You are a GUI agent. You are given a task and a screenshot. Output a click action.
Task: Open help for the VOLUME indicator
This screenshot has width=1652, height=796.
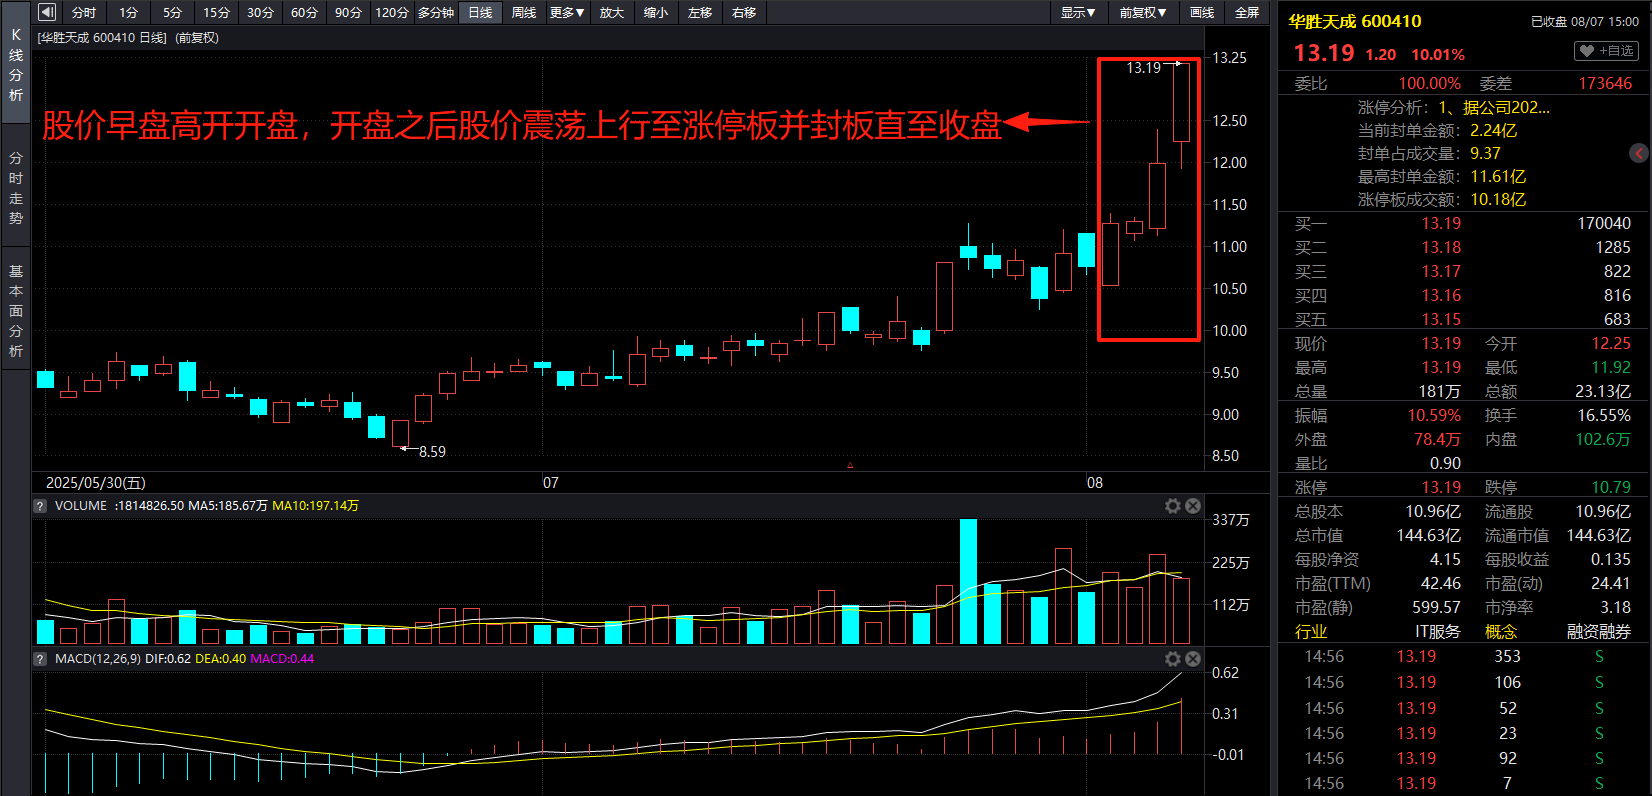tap(40, 506)
